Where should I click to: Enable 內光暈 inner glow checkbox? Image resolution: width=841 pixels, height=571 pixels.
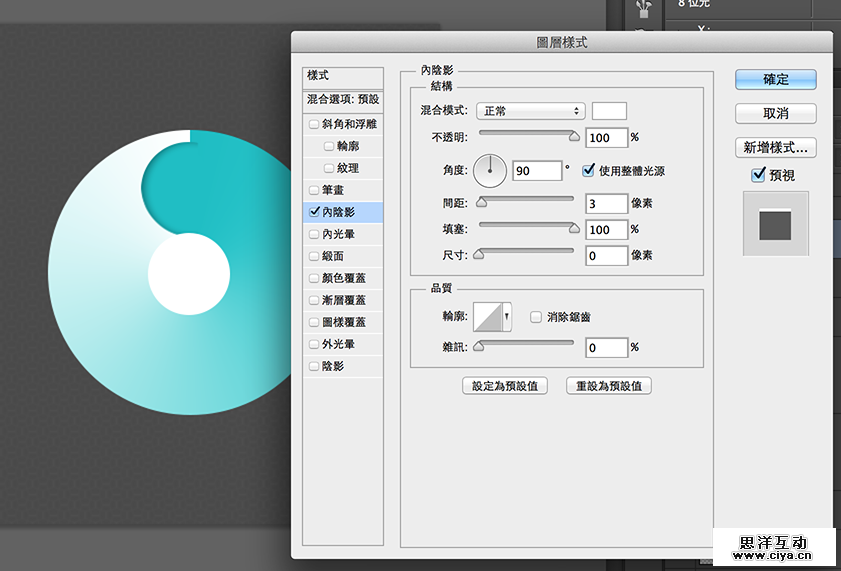point(314,234)
